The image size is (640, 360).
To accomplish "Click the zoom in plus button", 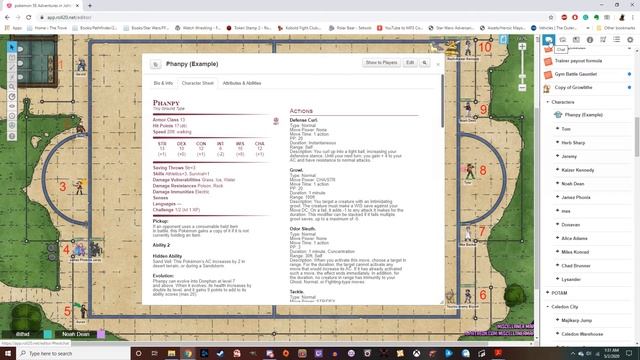I will tap(522, 47).
